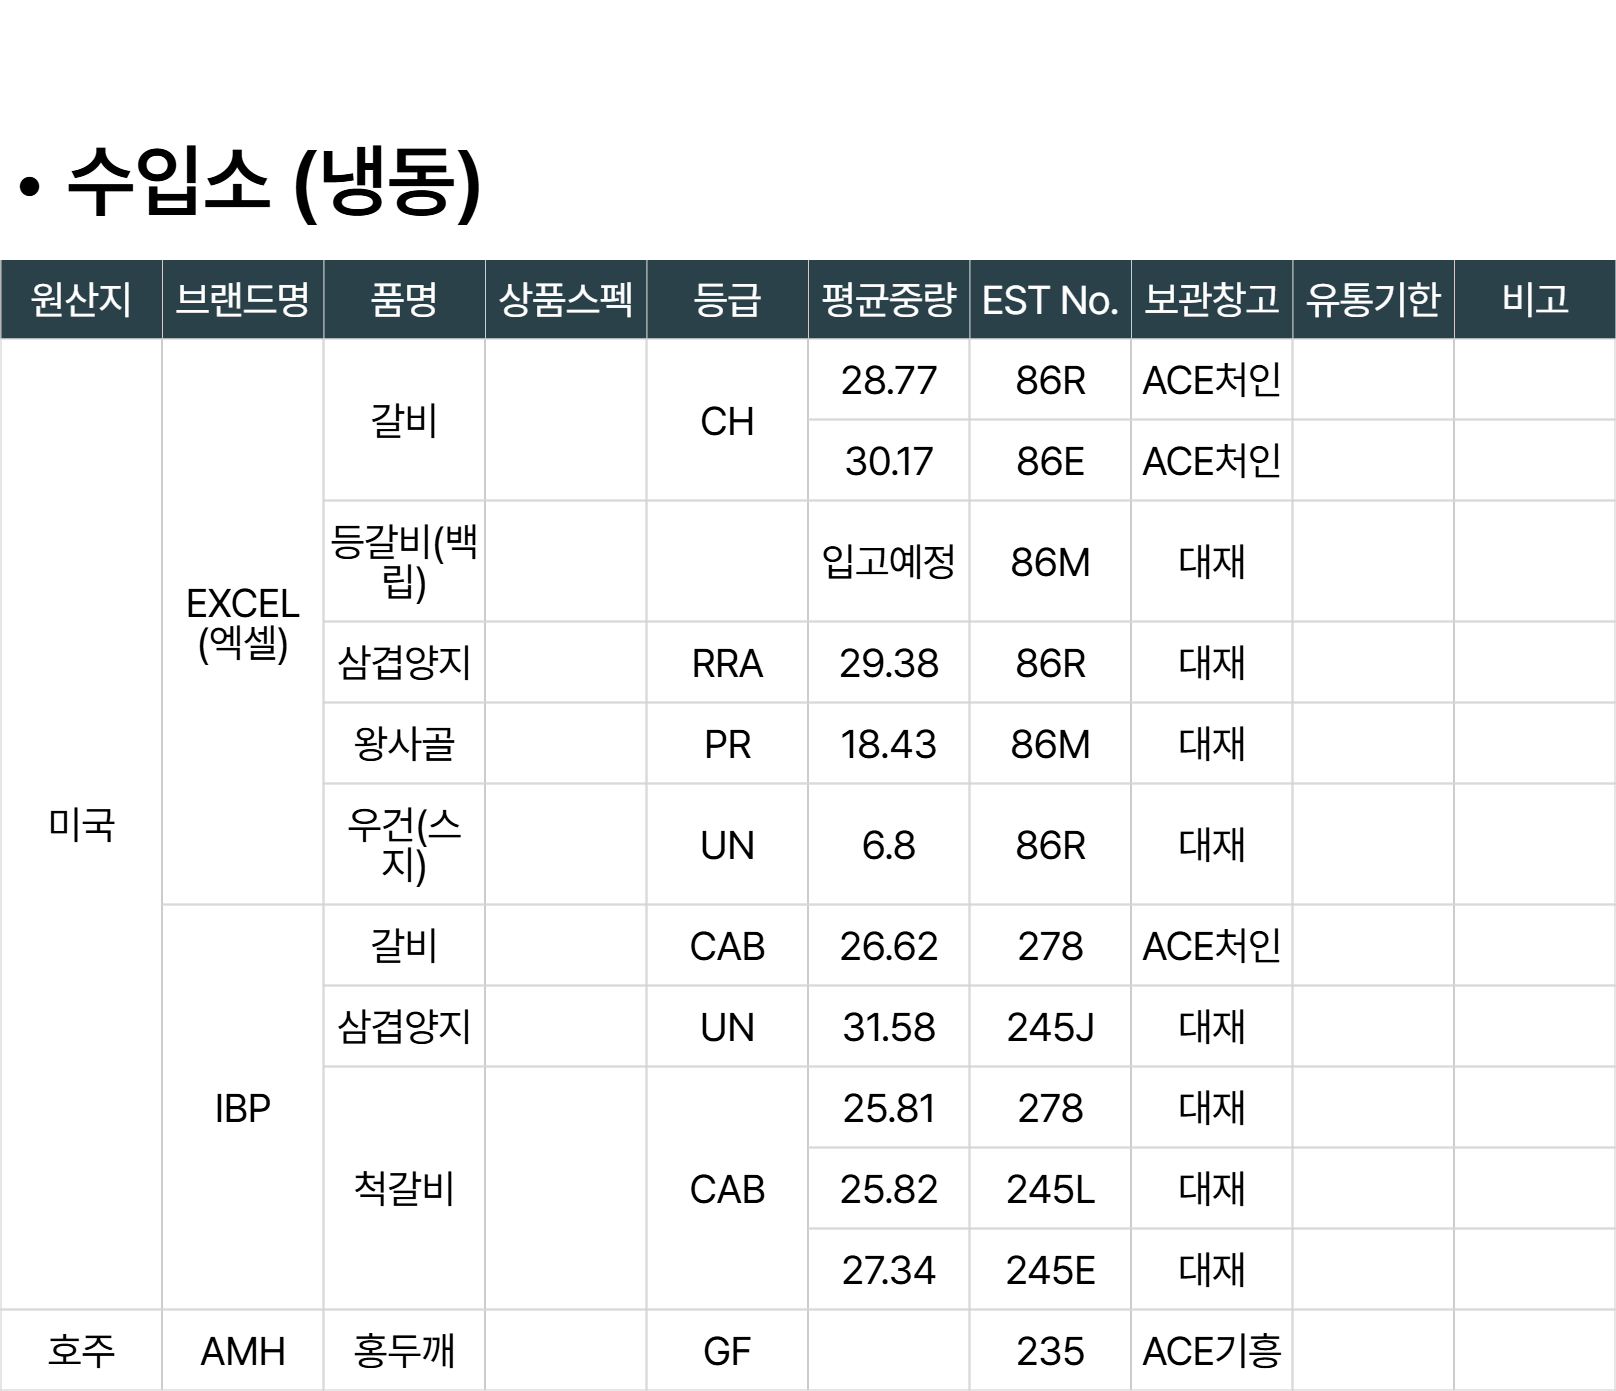Select the 수입소 (냉동) heading
This screenshot has width=1616, height=1391.
coord(273,182)
